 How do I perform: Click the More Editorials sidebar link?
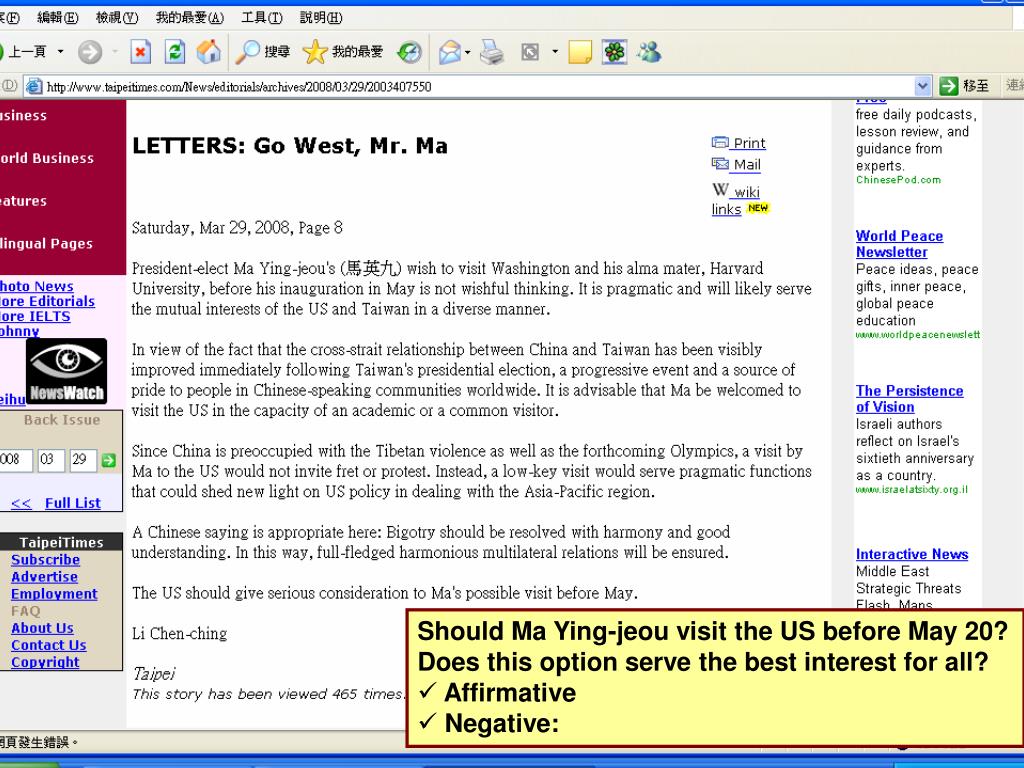coord(47,301)
